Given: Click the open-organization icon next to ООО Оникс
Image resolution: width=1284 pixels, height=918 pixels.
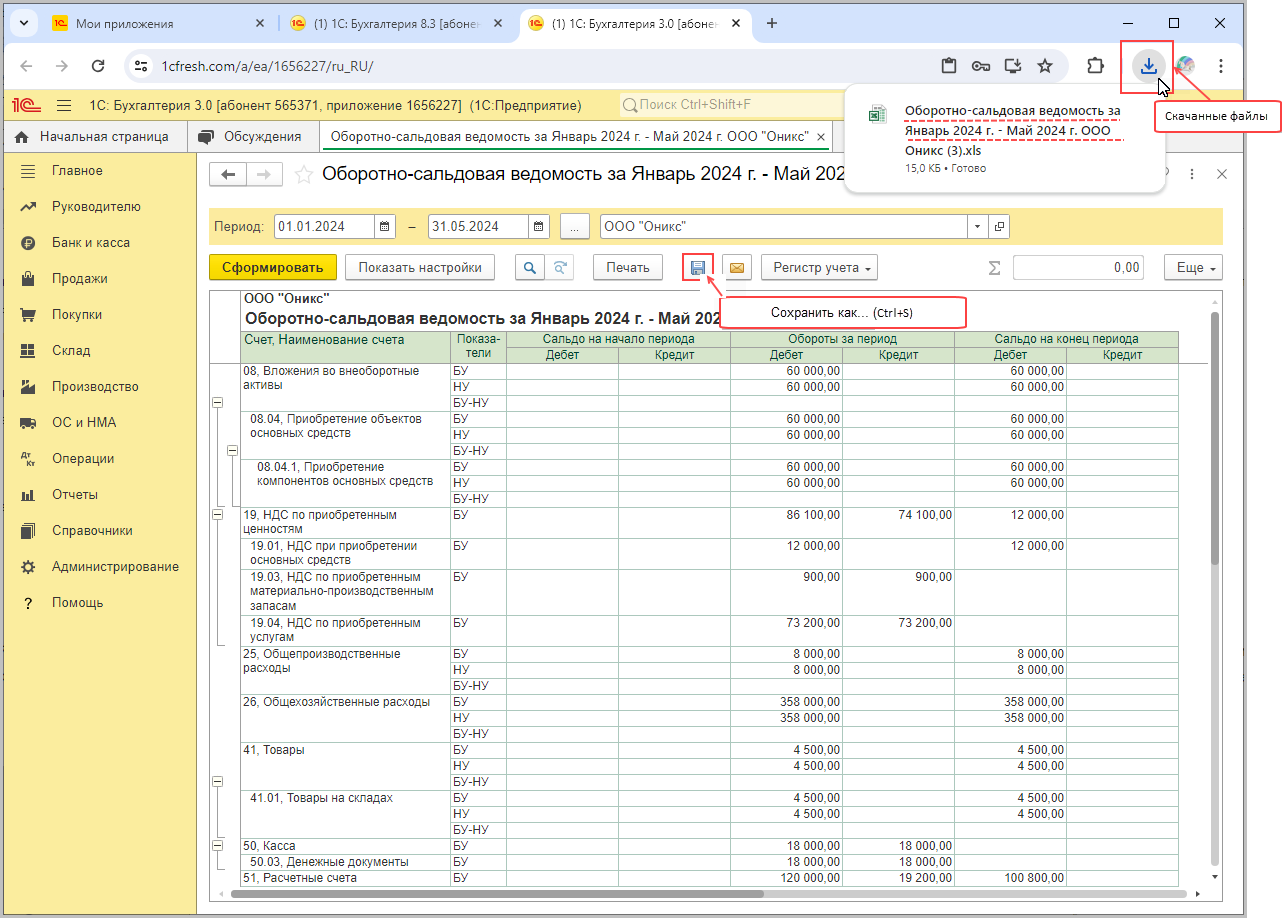Looking at the screenshot, I should tap(999, 226).
